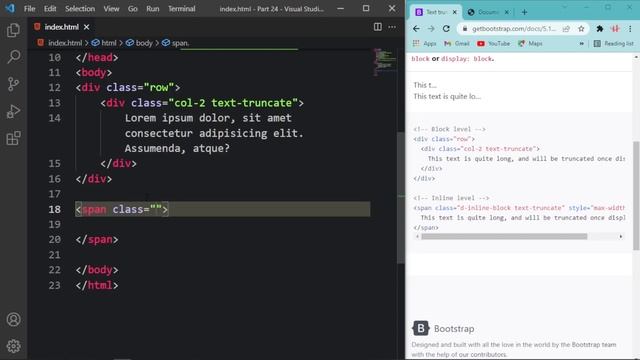Screen dimensions: 640x360
Task: Click the code sample horizontal scrollbar
Action: click(x=504, y=236)
